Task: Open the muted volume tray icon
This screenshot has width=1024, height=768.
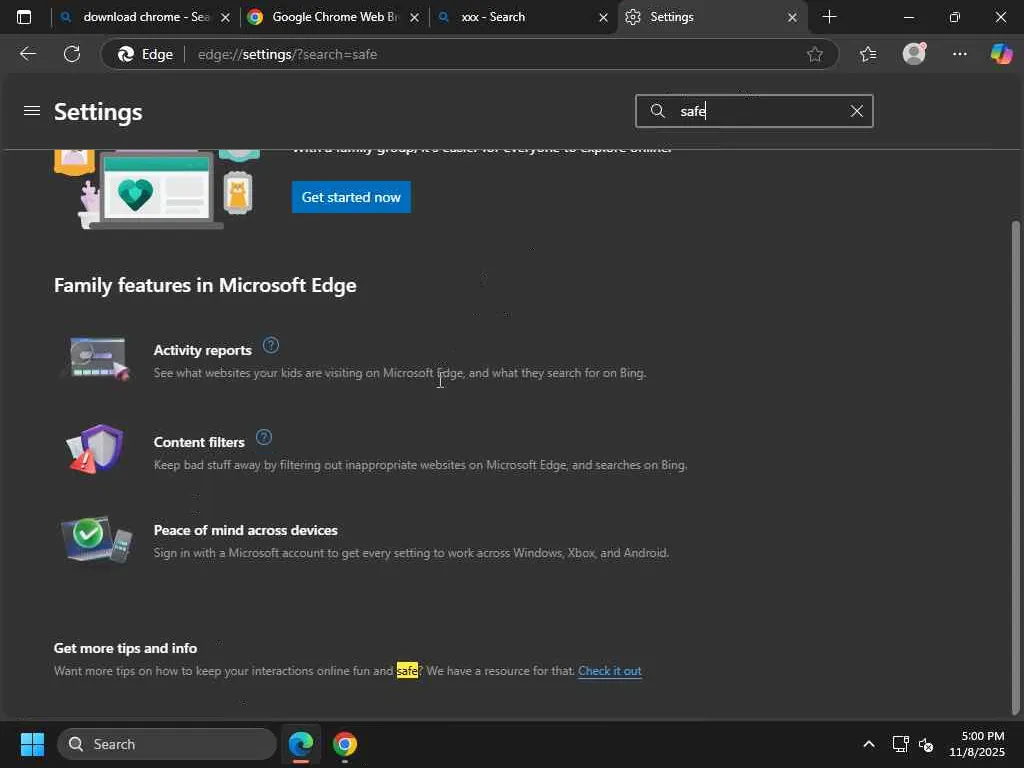Action: click(926, 744)
